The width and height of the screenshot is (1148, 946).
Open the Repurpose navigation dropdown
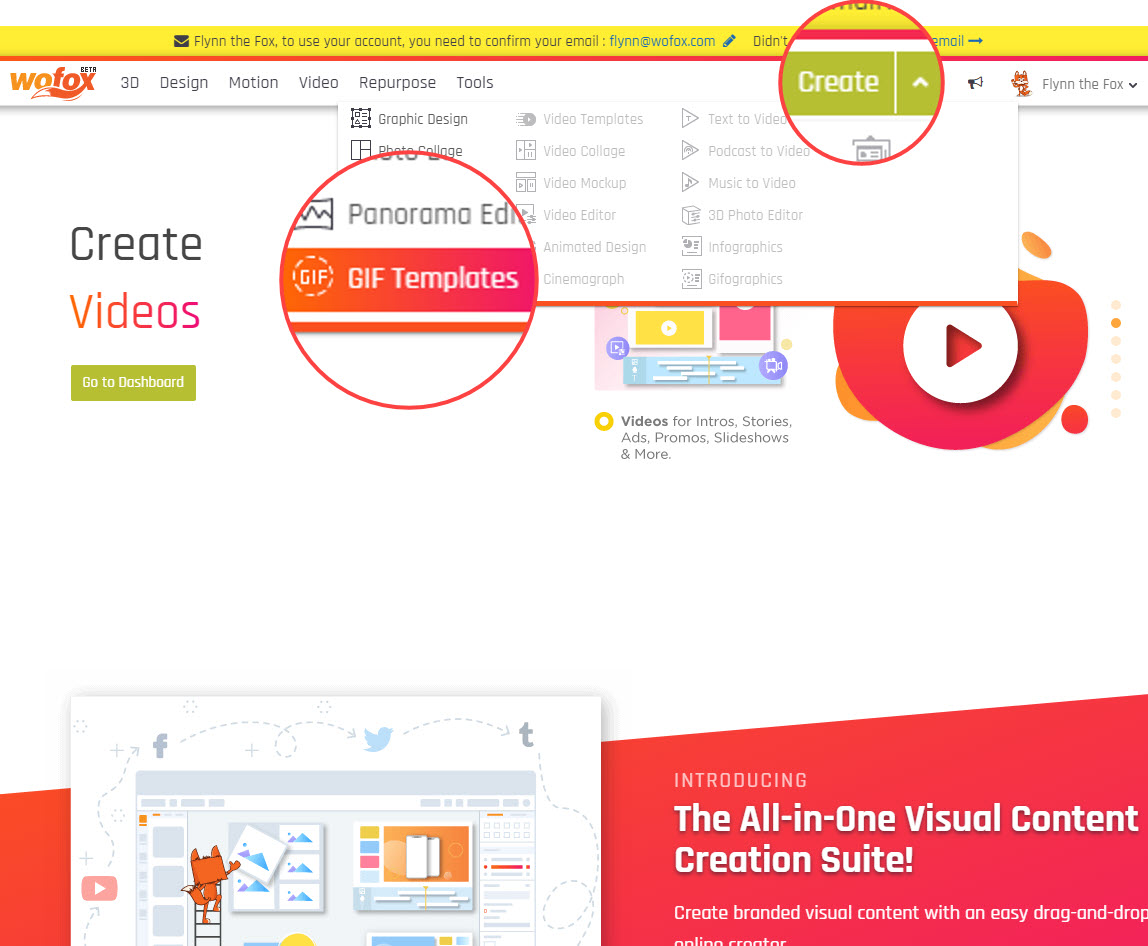(x=397, y=83)
